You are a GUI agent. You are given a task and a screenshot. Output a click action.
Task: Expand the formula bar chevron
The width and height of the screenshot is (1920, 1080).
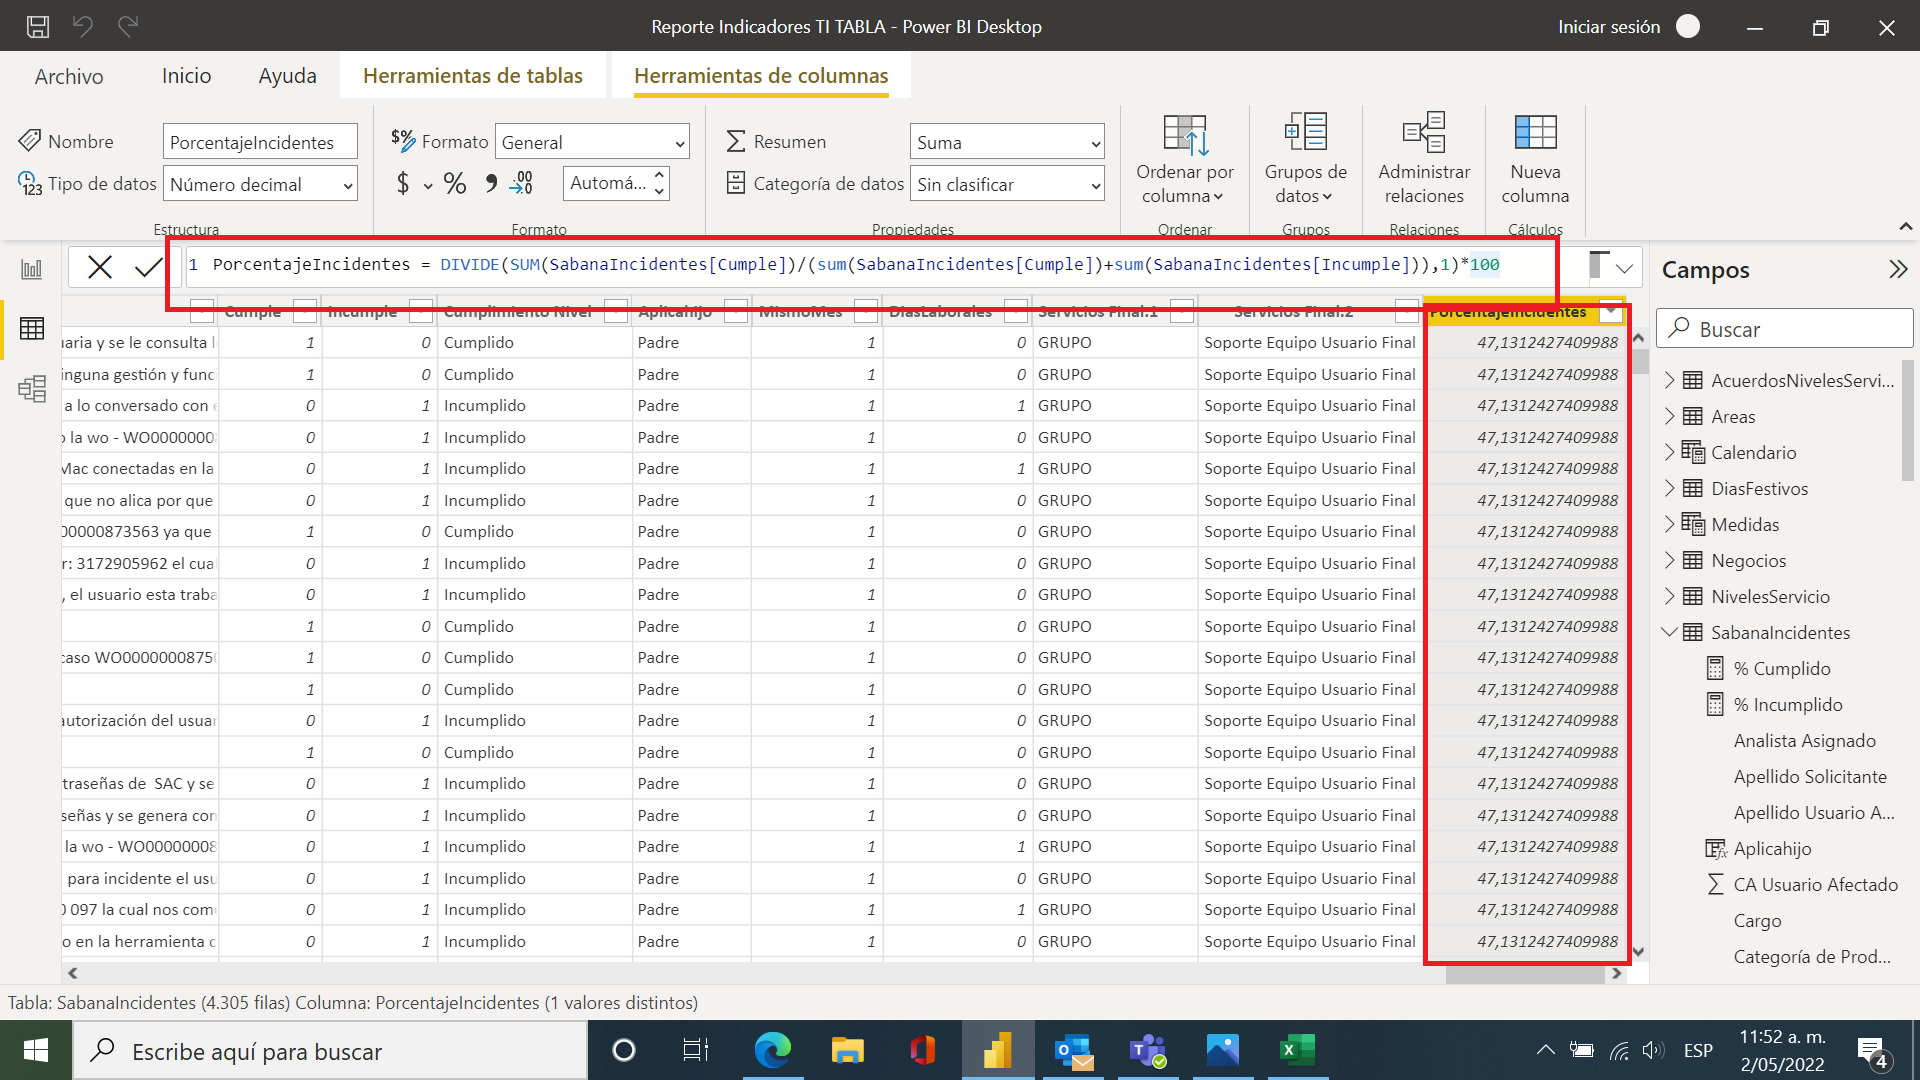click(1624, 268)
